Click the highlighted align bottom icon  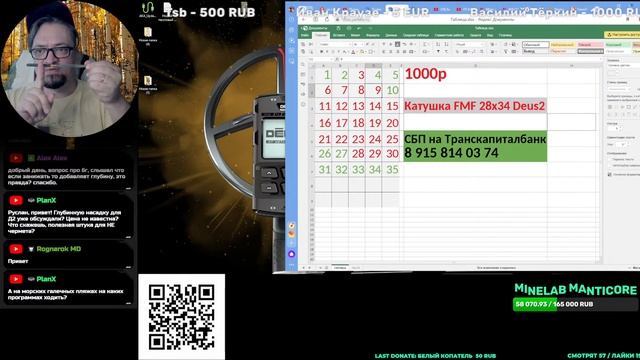coord(398,44)
